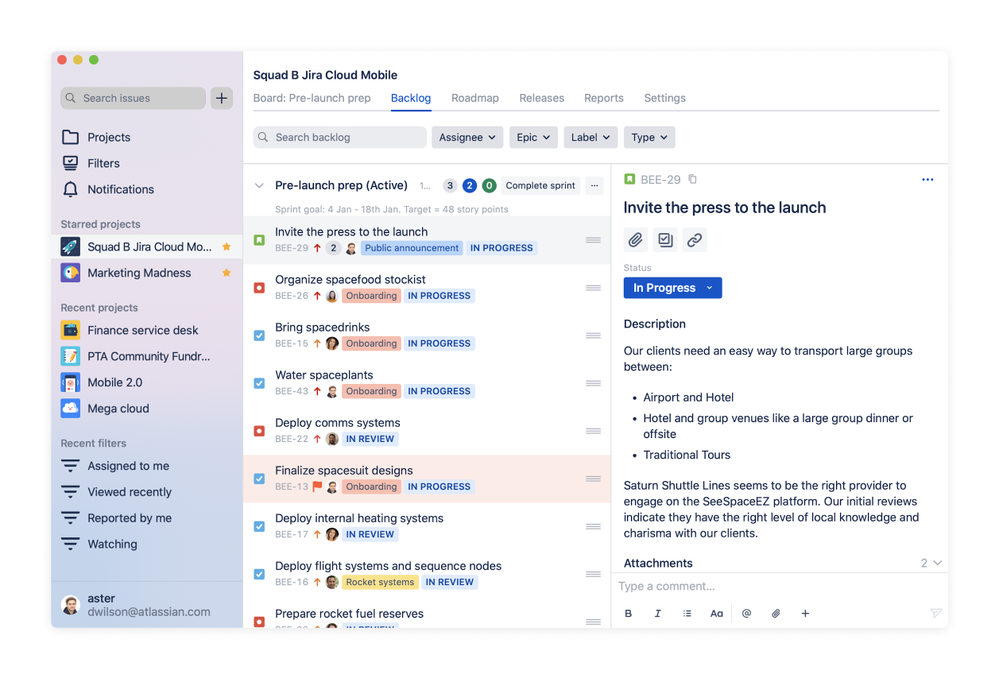Screen dimensions: 999x679
Task: Toggle checkbox for Finalize spacesuit designs
Action: [259, 479]
